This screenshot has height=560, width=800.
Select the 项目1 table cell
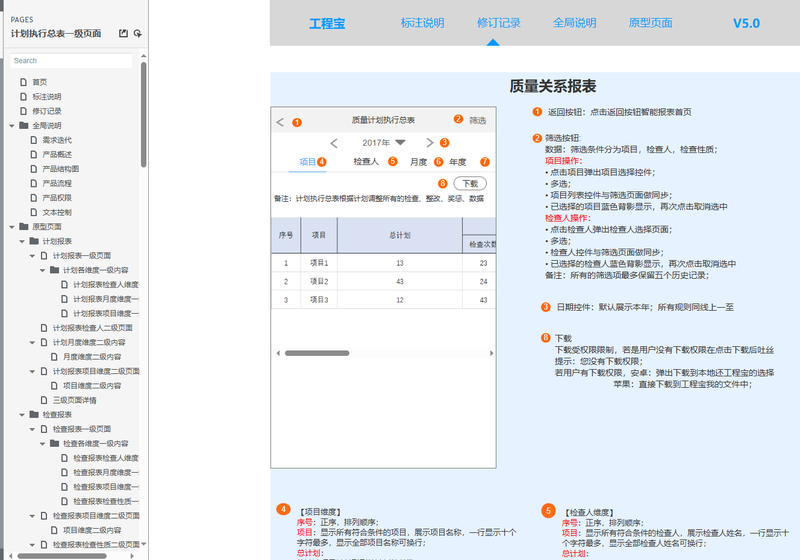click(x=319, y=263)
